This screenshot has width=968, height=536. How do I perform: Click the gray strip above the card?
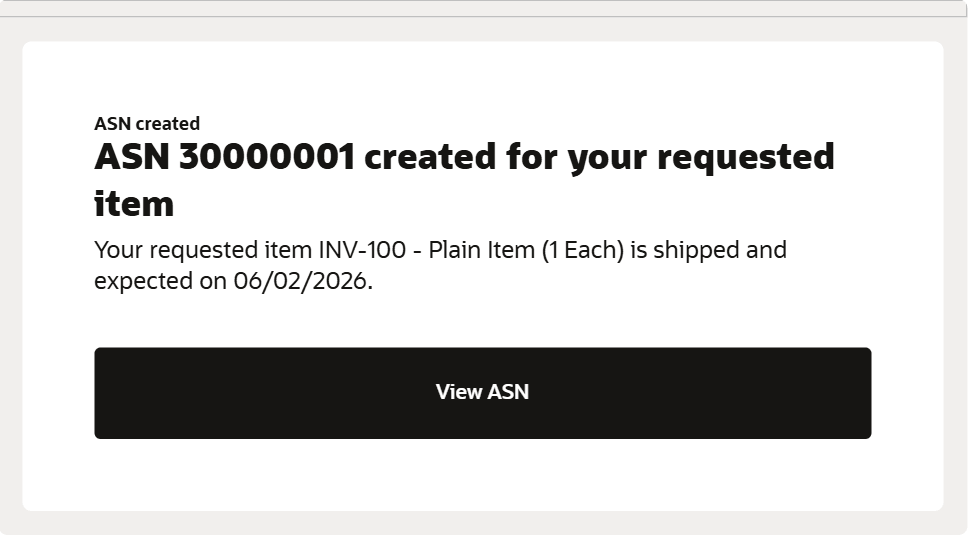tap(482, 29)
